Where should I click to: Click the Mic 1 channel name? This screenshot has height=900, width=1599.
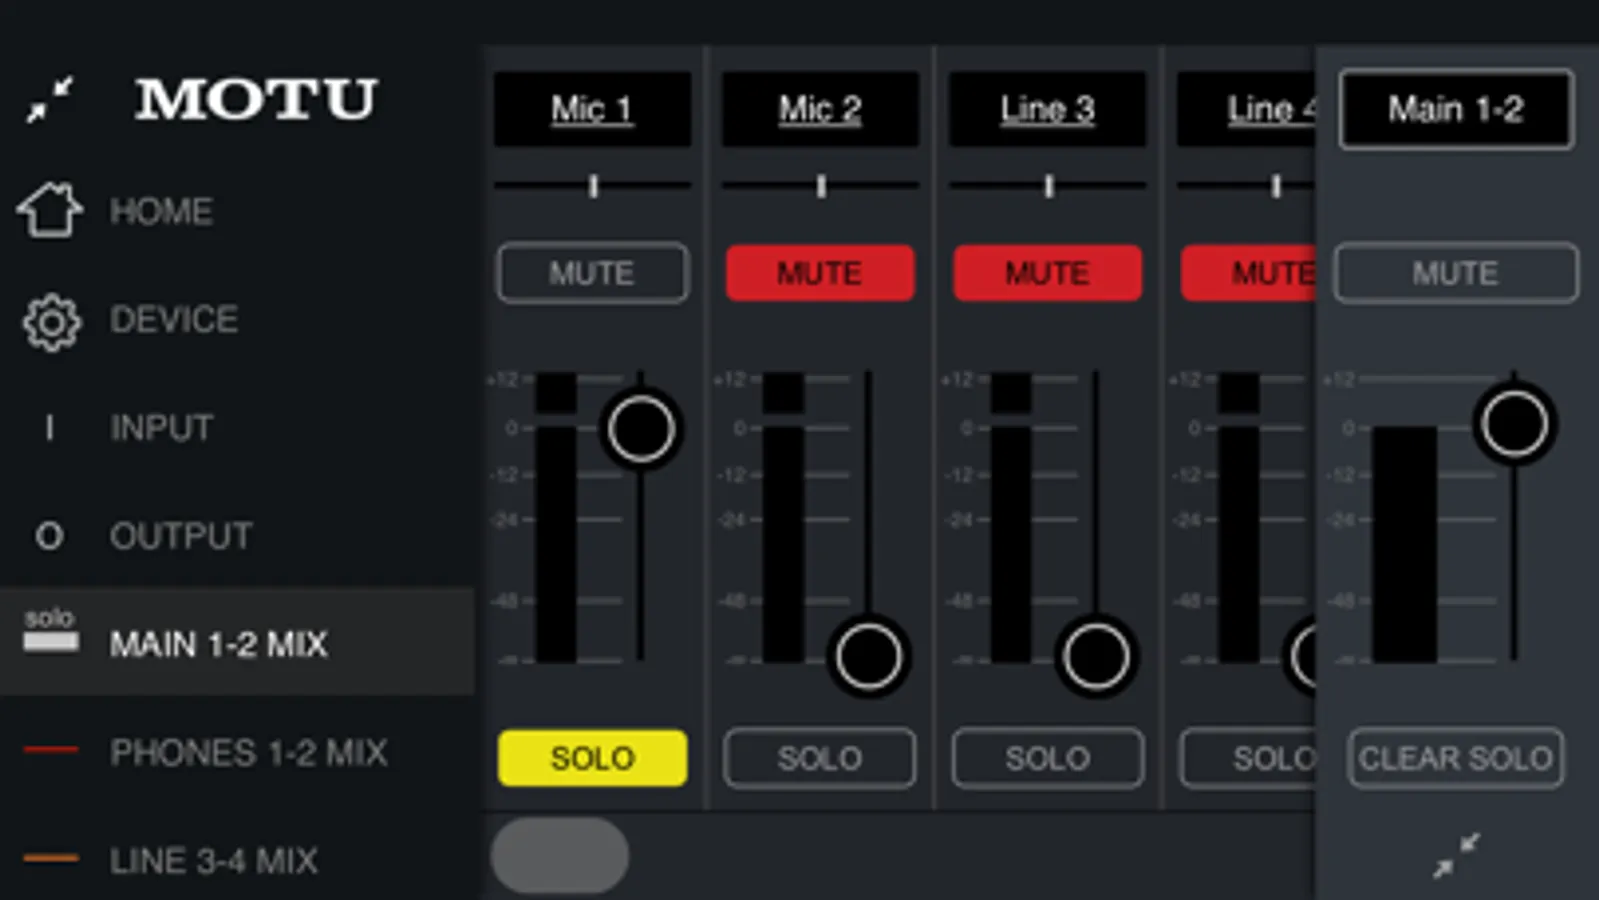tap(592, 109)
